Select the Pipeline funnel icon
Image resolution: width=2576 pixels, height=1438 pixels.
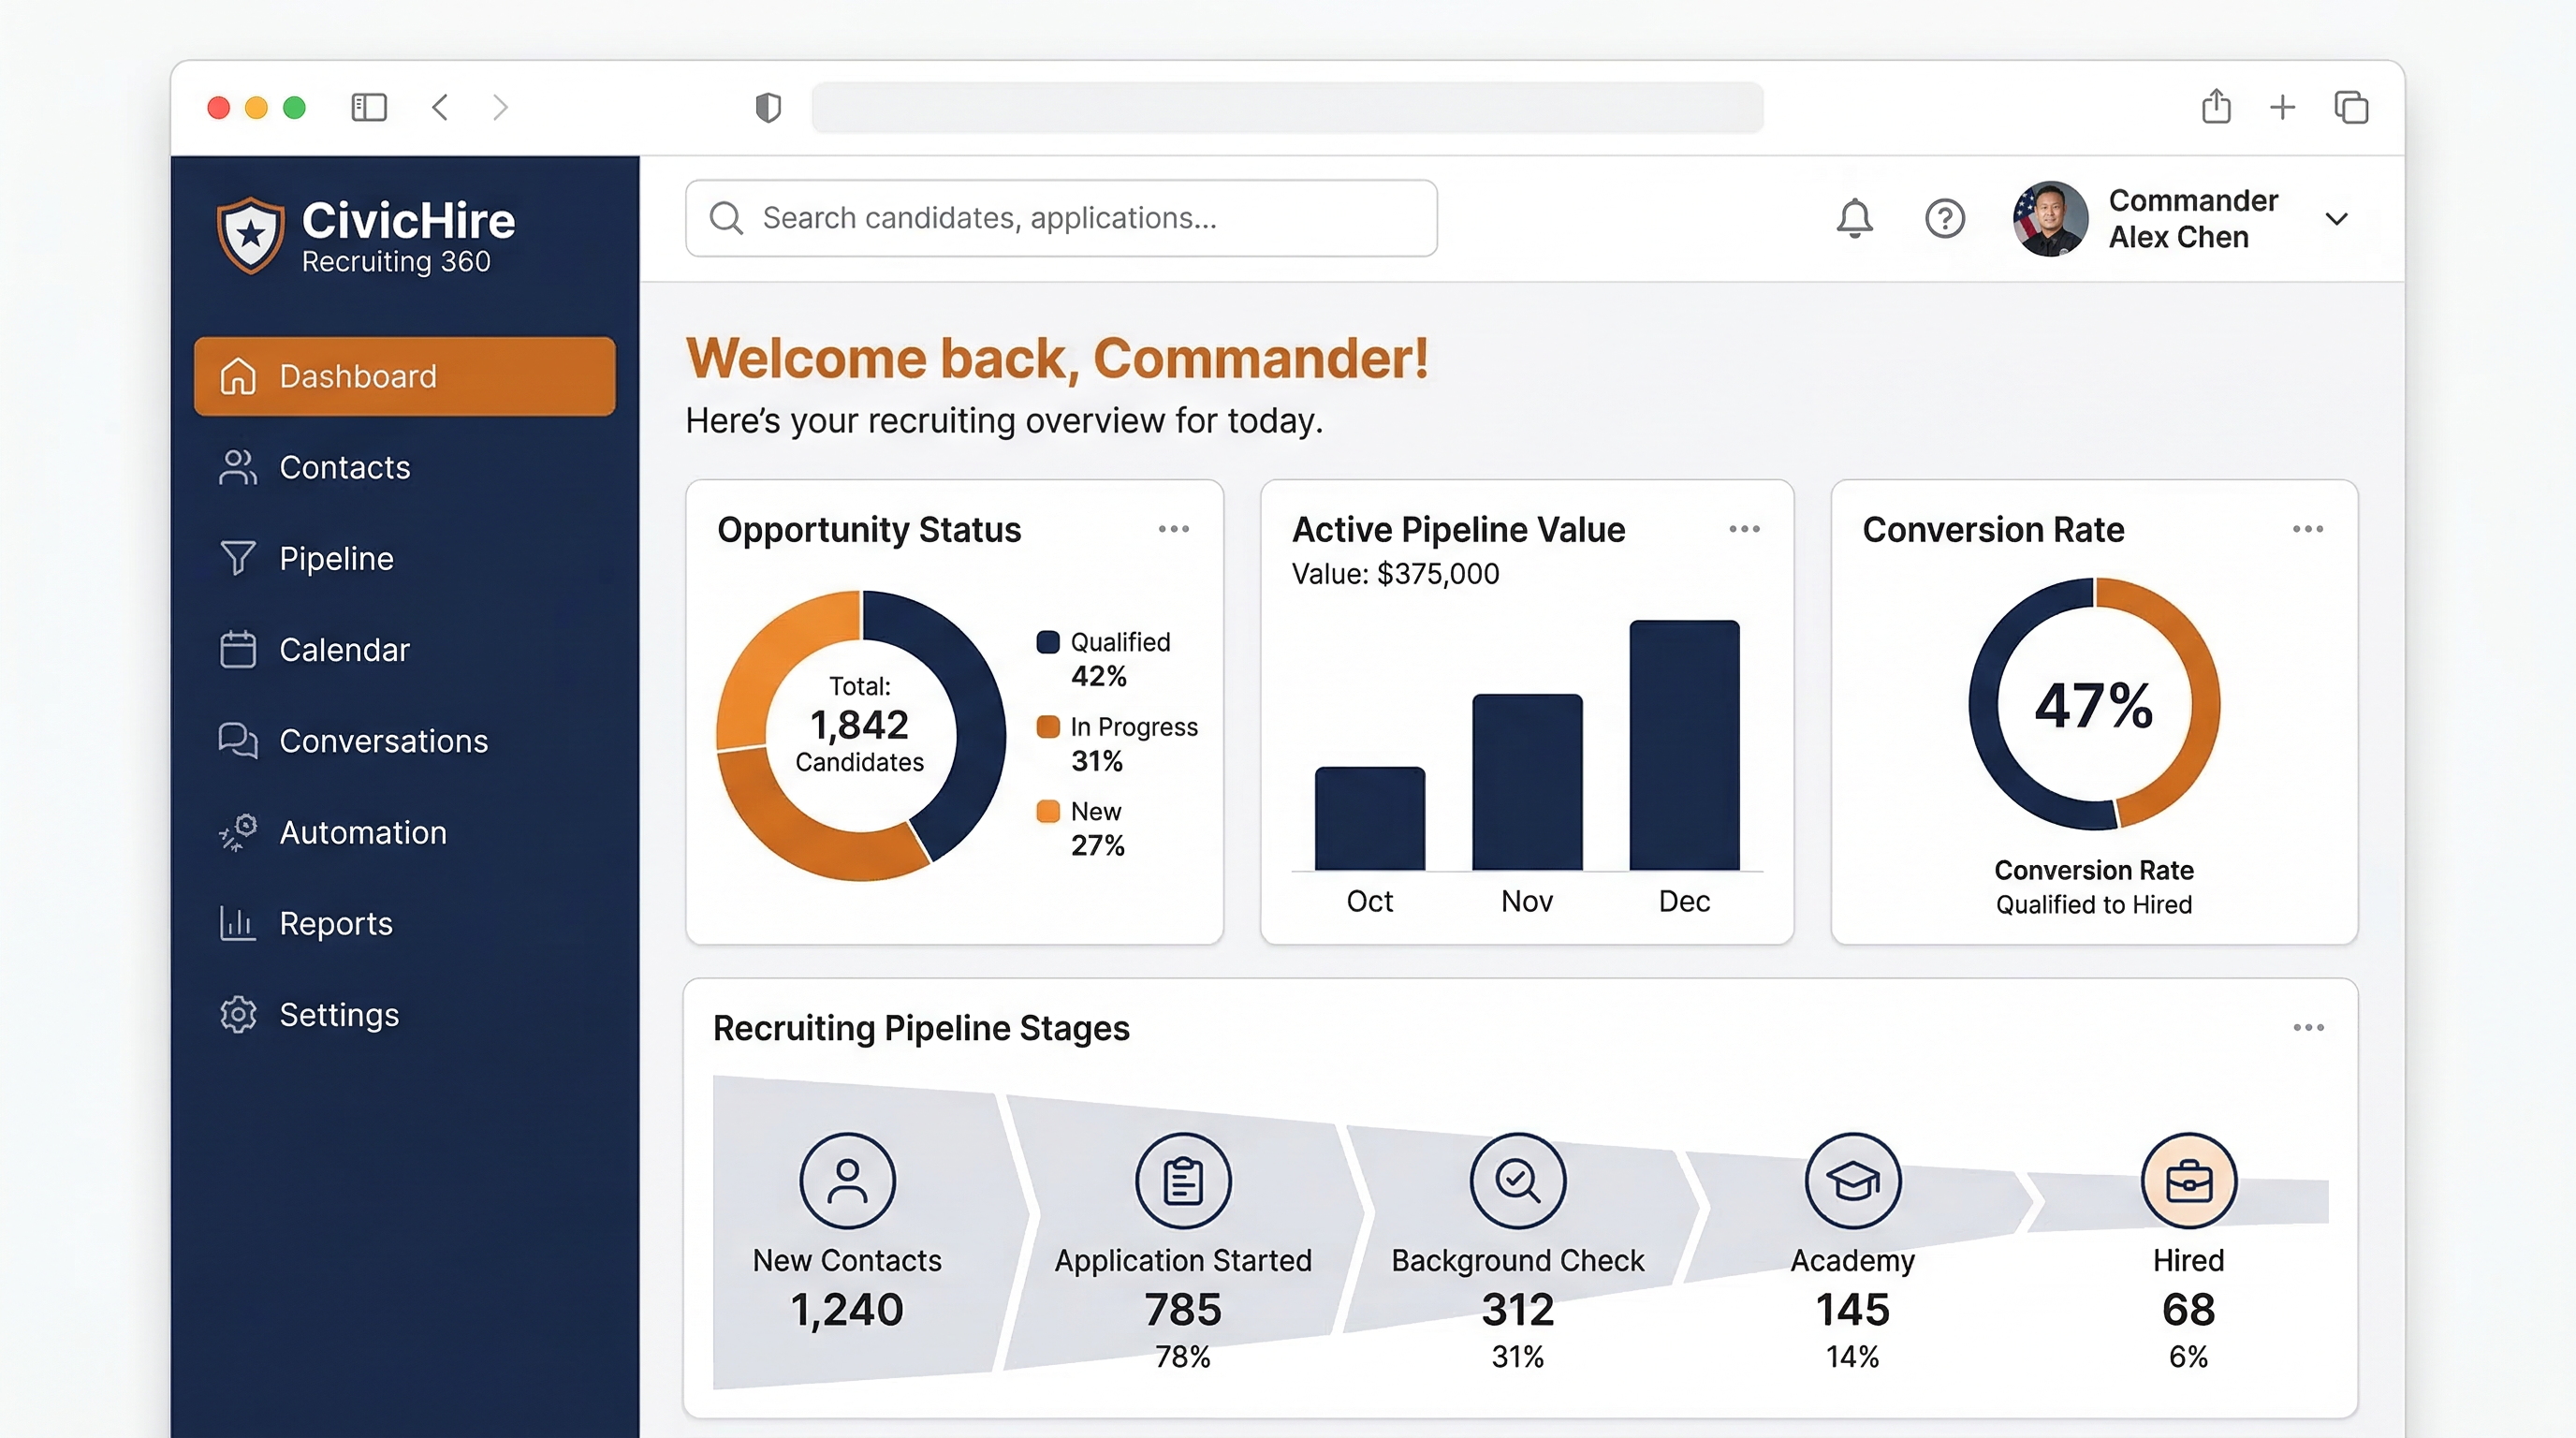pyautogui.click(x=237, y=557)
